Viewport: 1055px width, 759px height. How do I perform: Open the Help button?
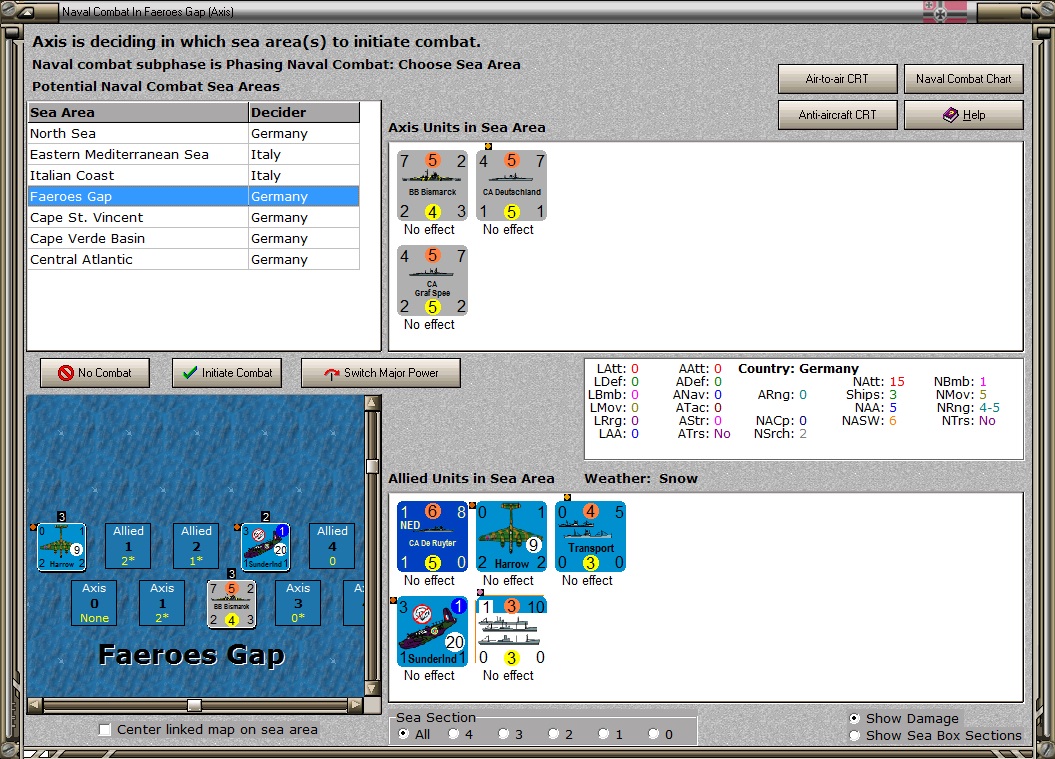click(x=963, y=115)
